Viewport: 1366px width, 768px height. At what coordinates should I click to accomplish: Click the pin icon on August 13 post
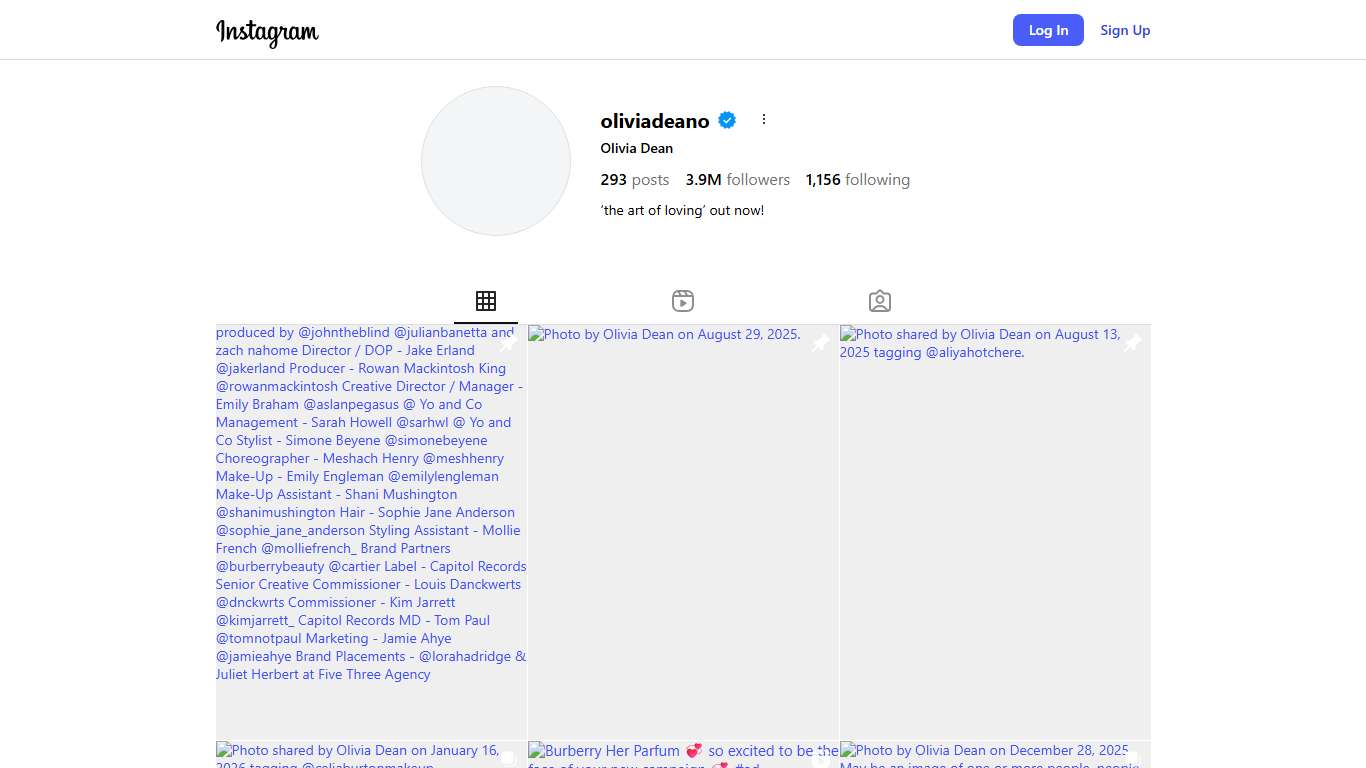point(1132,343)
